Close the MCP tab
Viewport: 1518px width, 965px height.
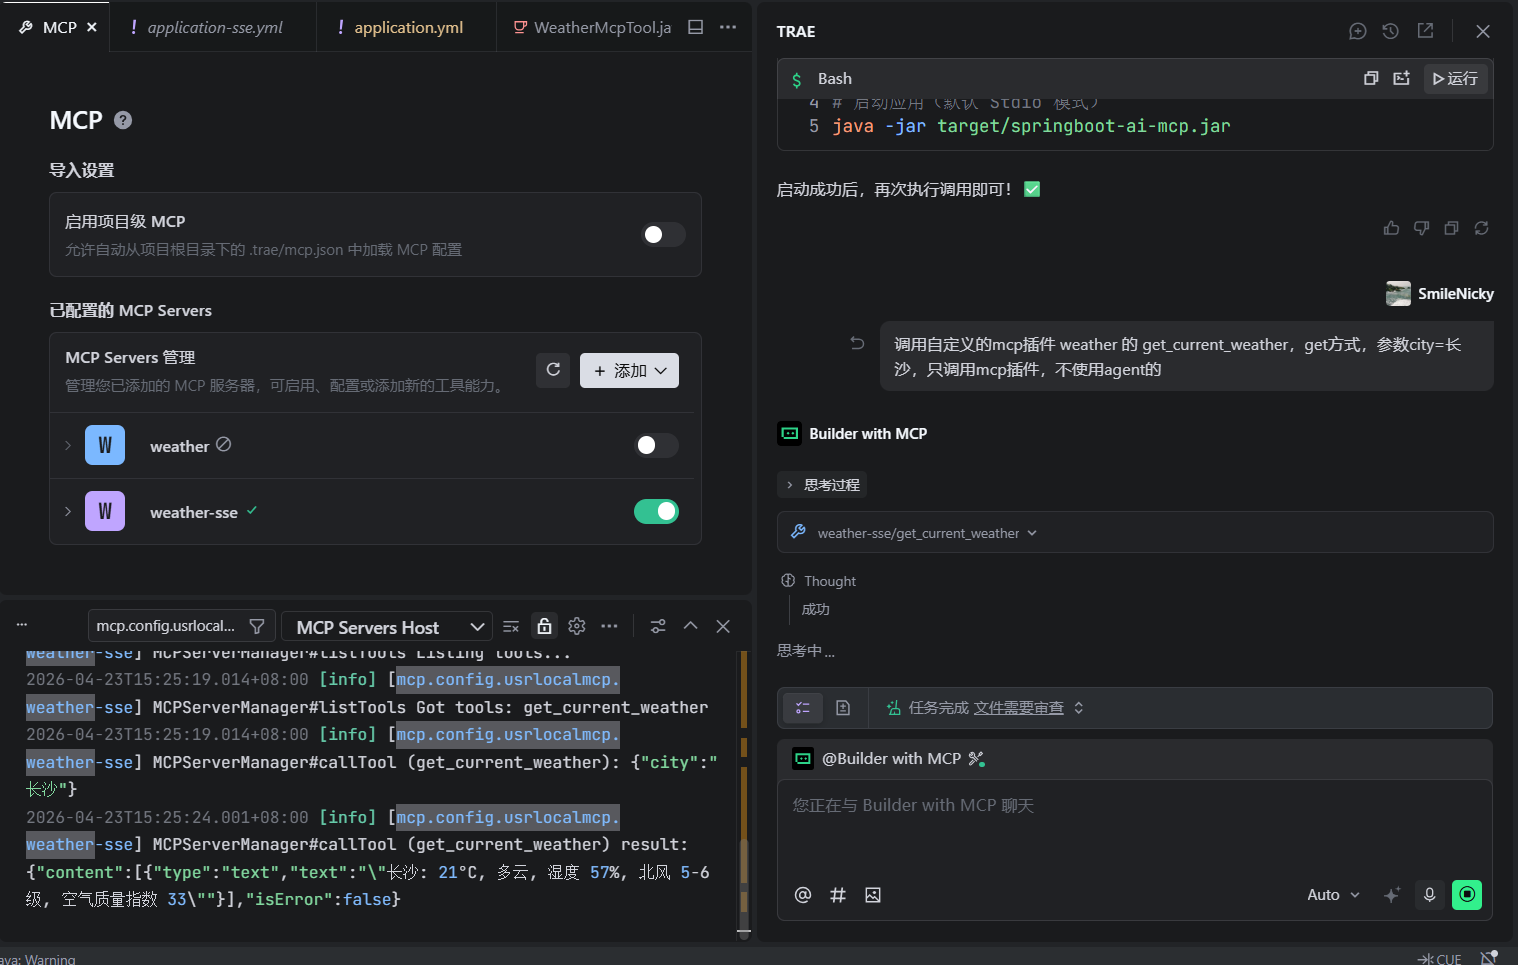pyautogui.click(x=92, y=27)
